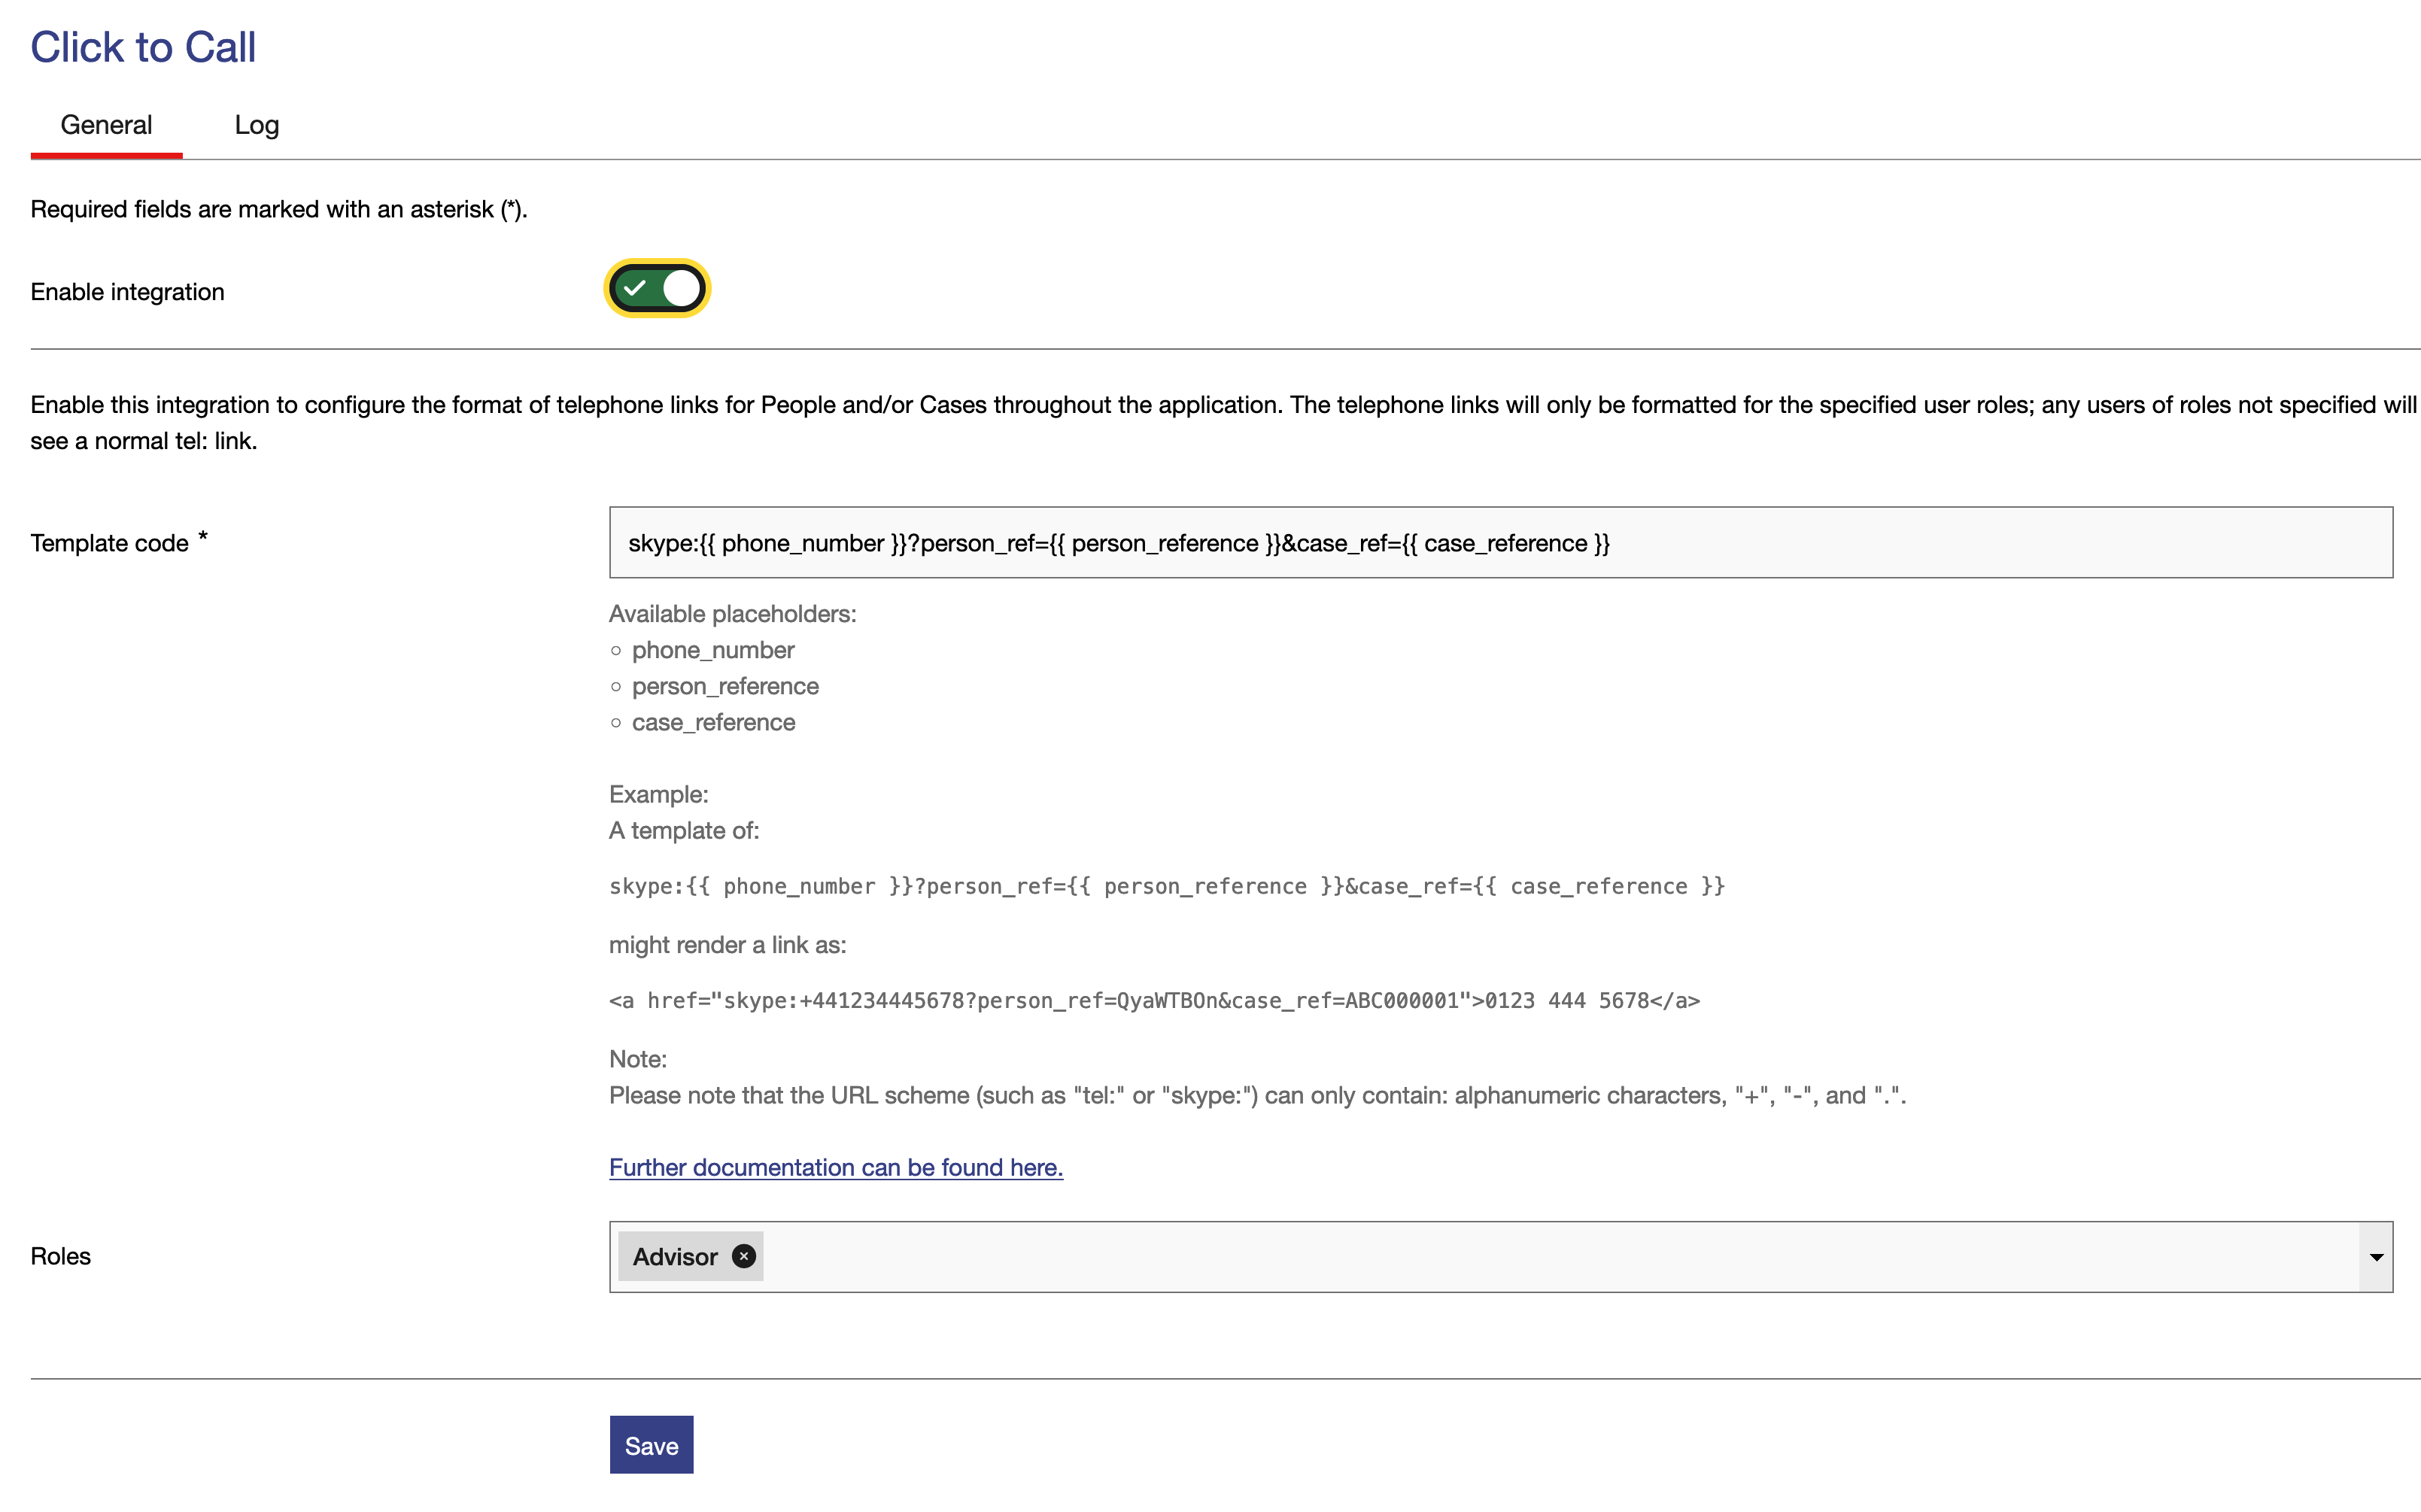Select the Advisor role chip
The height and width of the screenshot is (1512, 2421).
(x=690, y=1256)
